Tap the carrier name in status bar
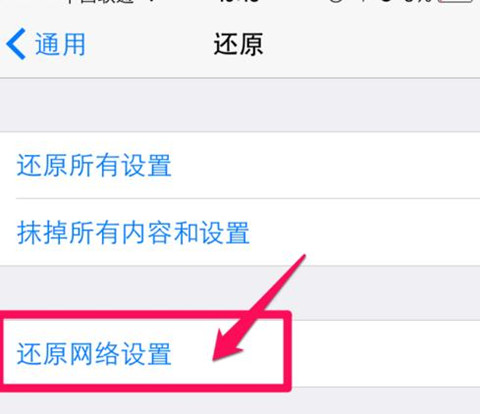 [100, 2]
